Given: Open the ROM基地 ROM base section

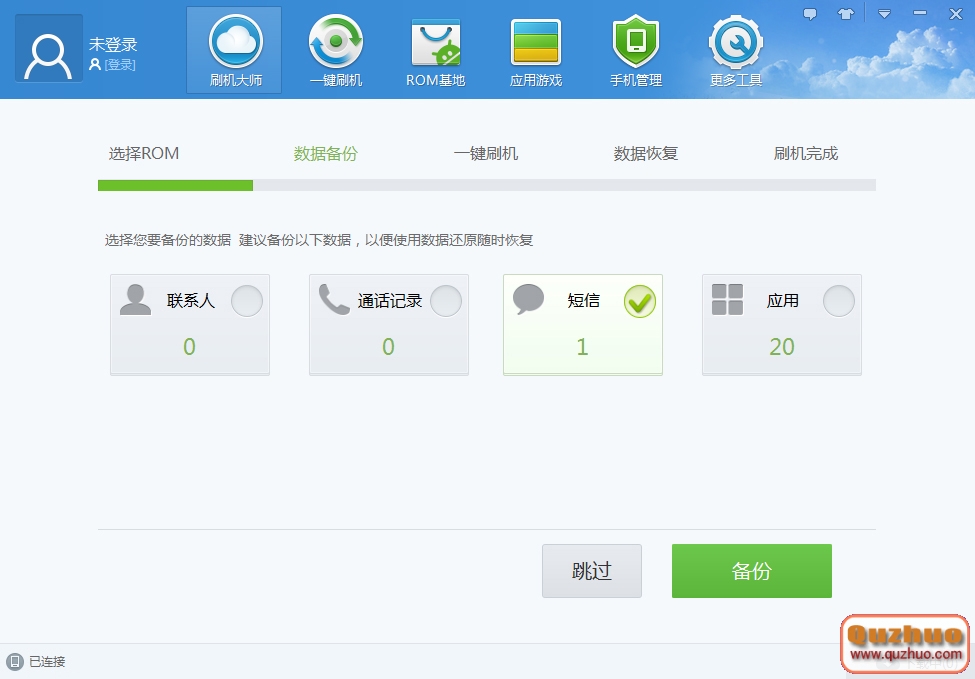Looking at the screenshot, I should (x=434, y=48).
